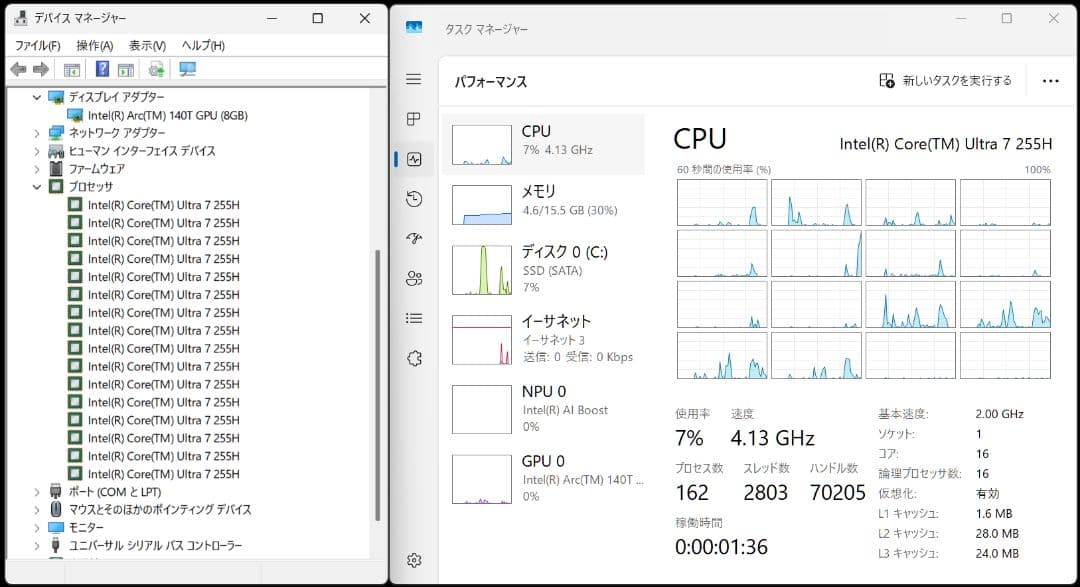This screenshot has width=1080, height=587.
Task: Expand the ネットワーク アダプター tree node
Action: coord(37,133)
